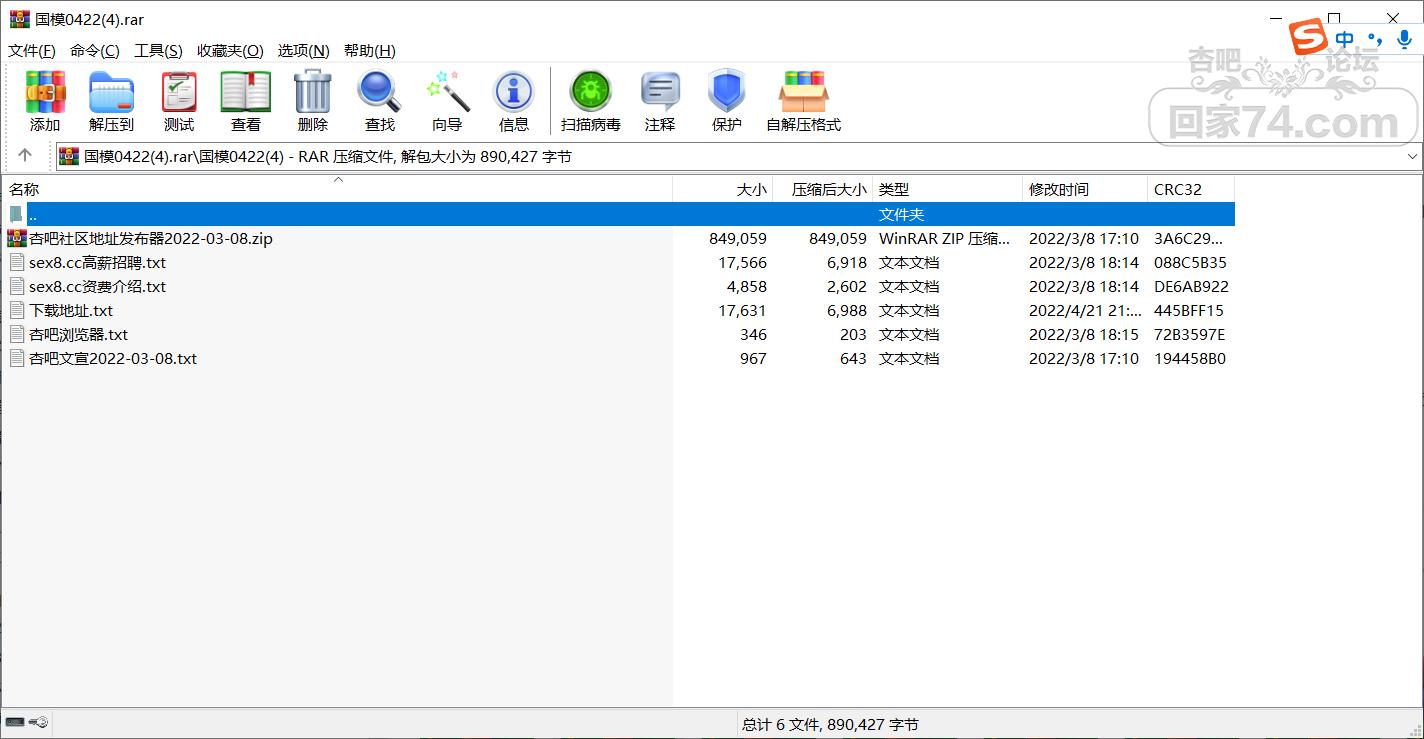Sort by the 名称 column header

click(337, 189)
